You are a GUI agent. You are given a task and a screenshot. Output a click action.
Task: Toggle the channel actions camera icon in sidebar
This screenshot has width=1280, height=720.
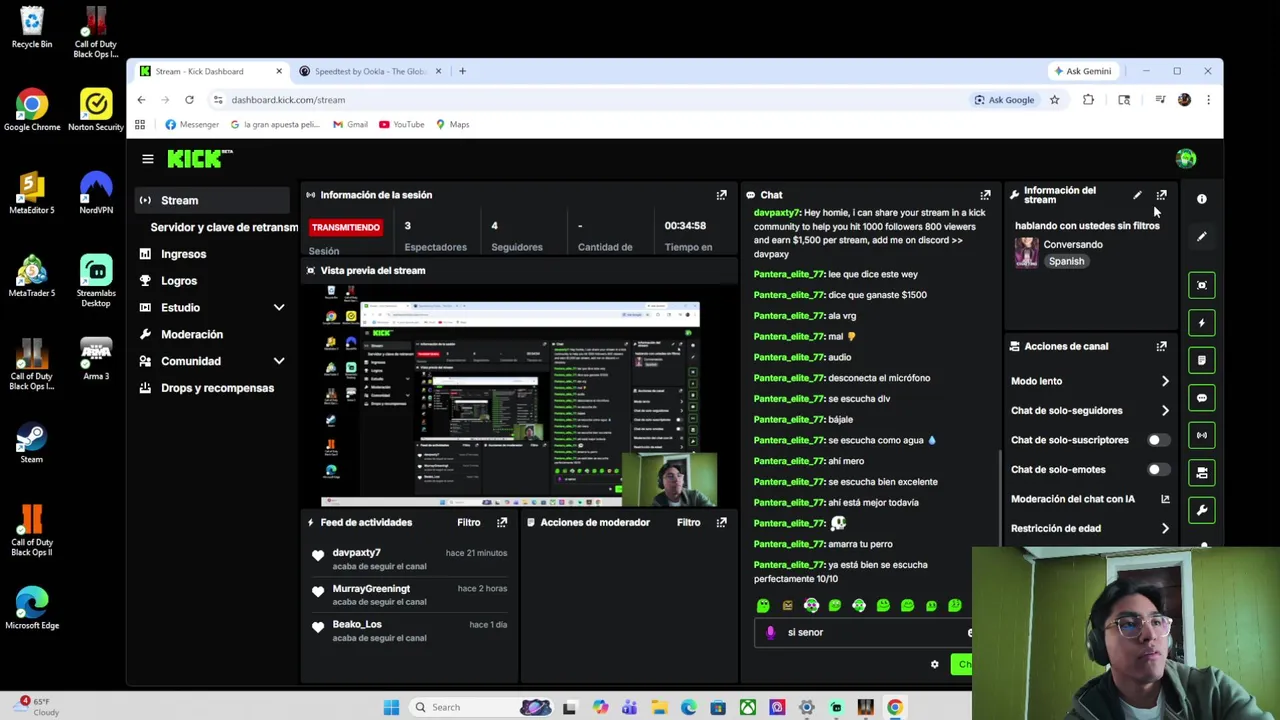pyautogui.click(x=1202, y=473)
